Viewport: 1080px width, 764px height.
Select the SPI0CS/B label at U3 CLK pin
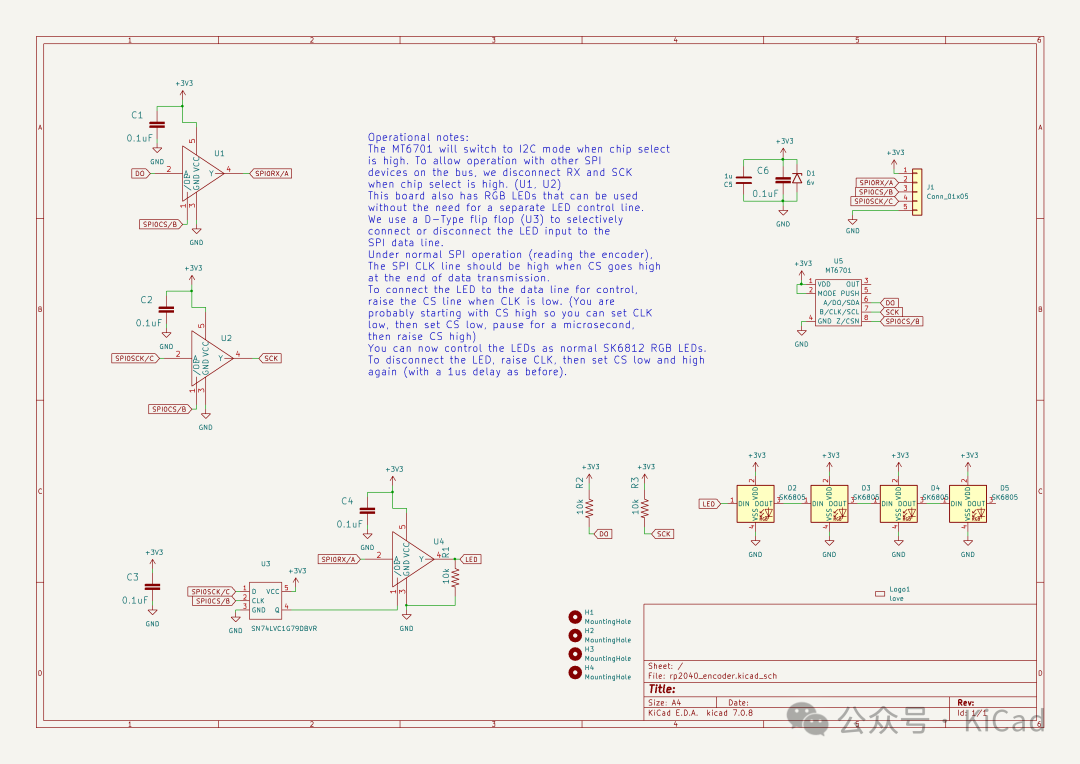pyautogui.click(x=214, y=601)
